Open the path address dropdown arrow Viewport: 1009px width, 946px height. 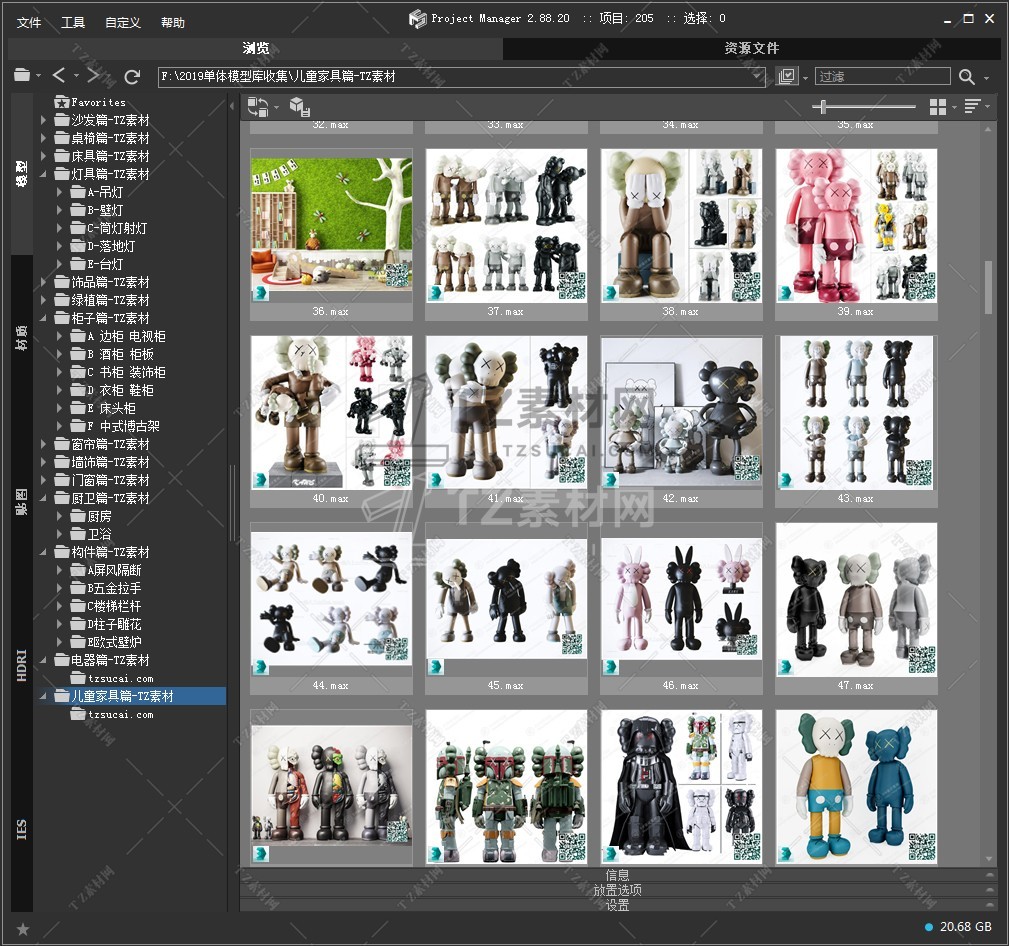[x=757, y=76]
